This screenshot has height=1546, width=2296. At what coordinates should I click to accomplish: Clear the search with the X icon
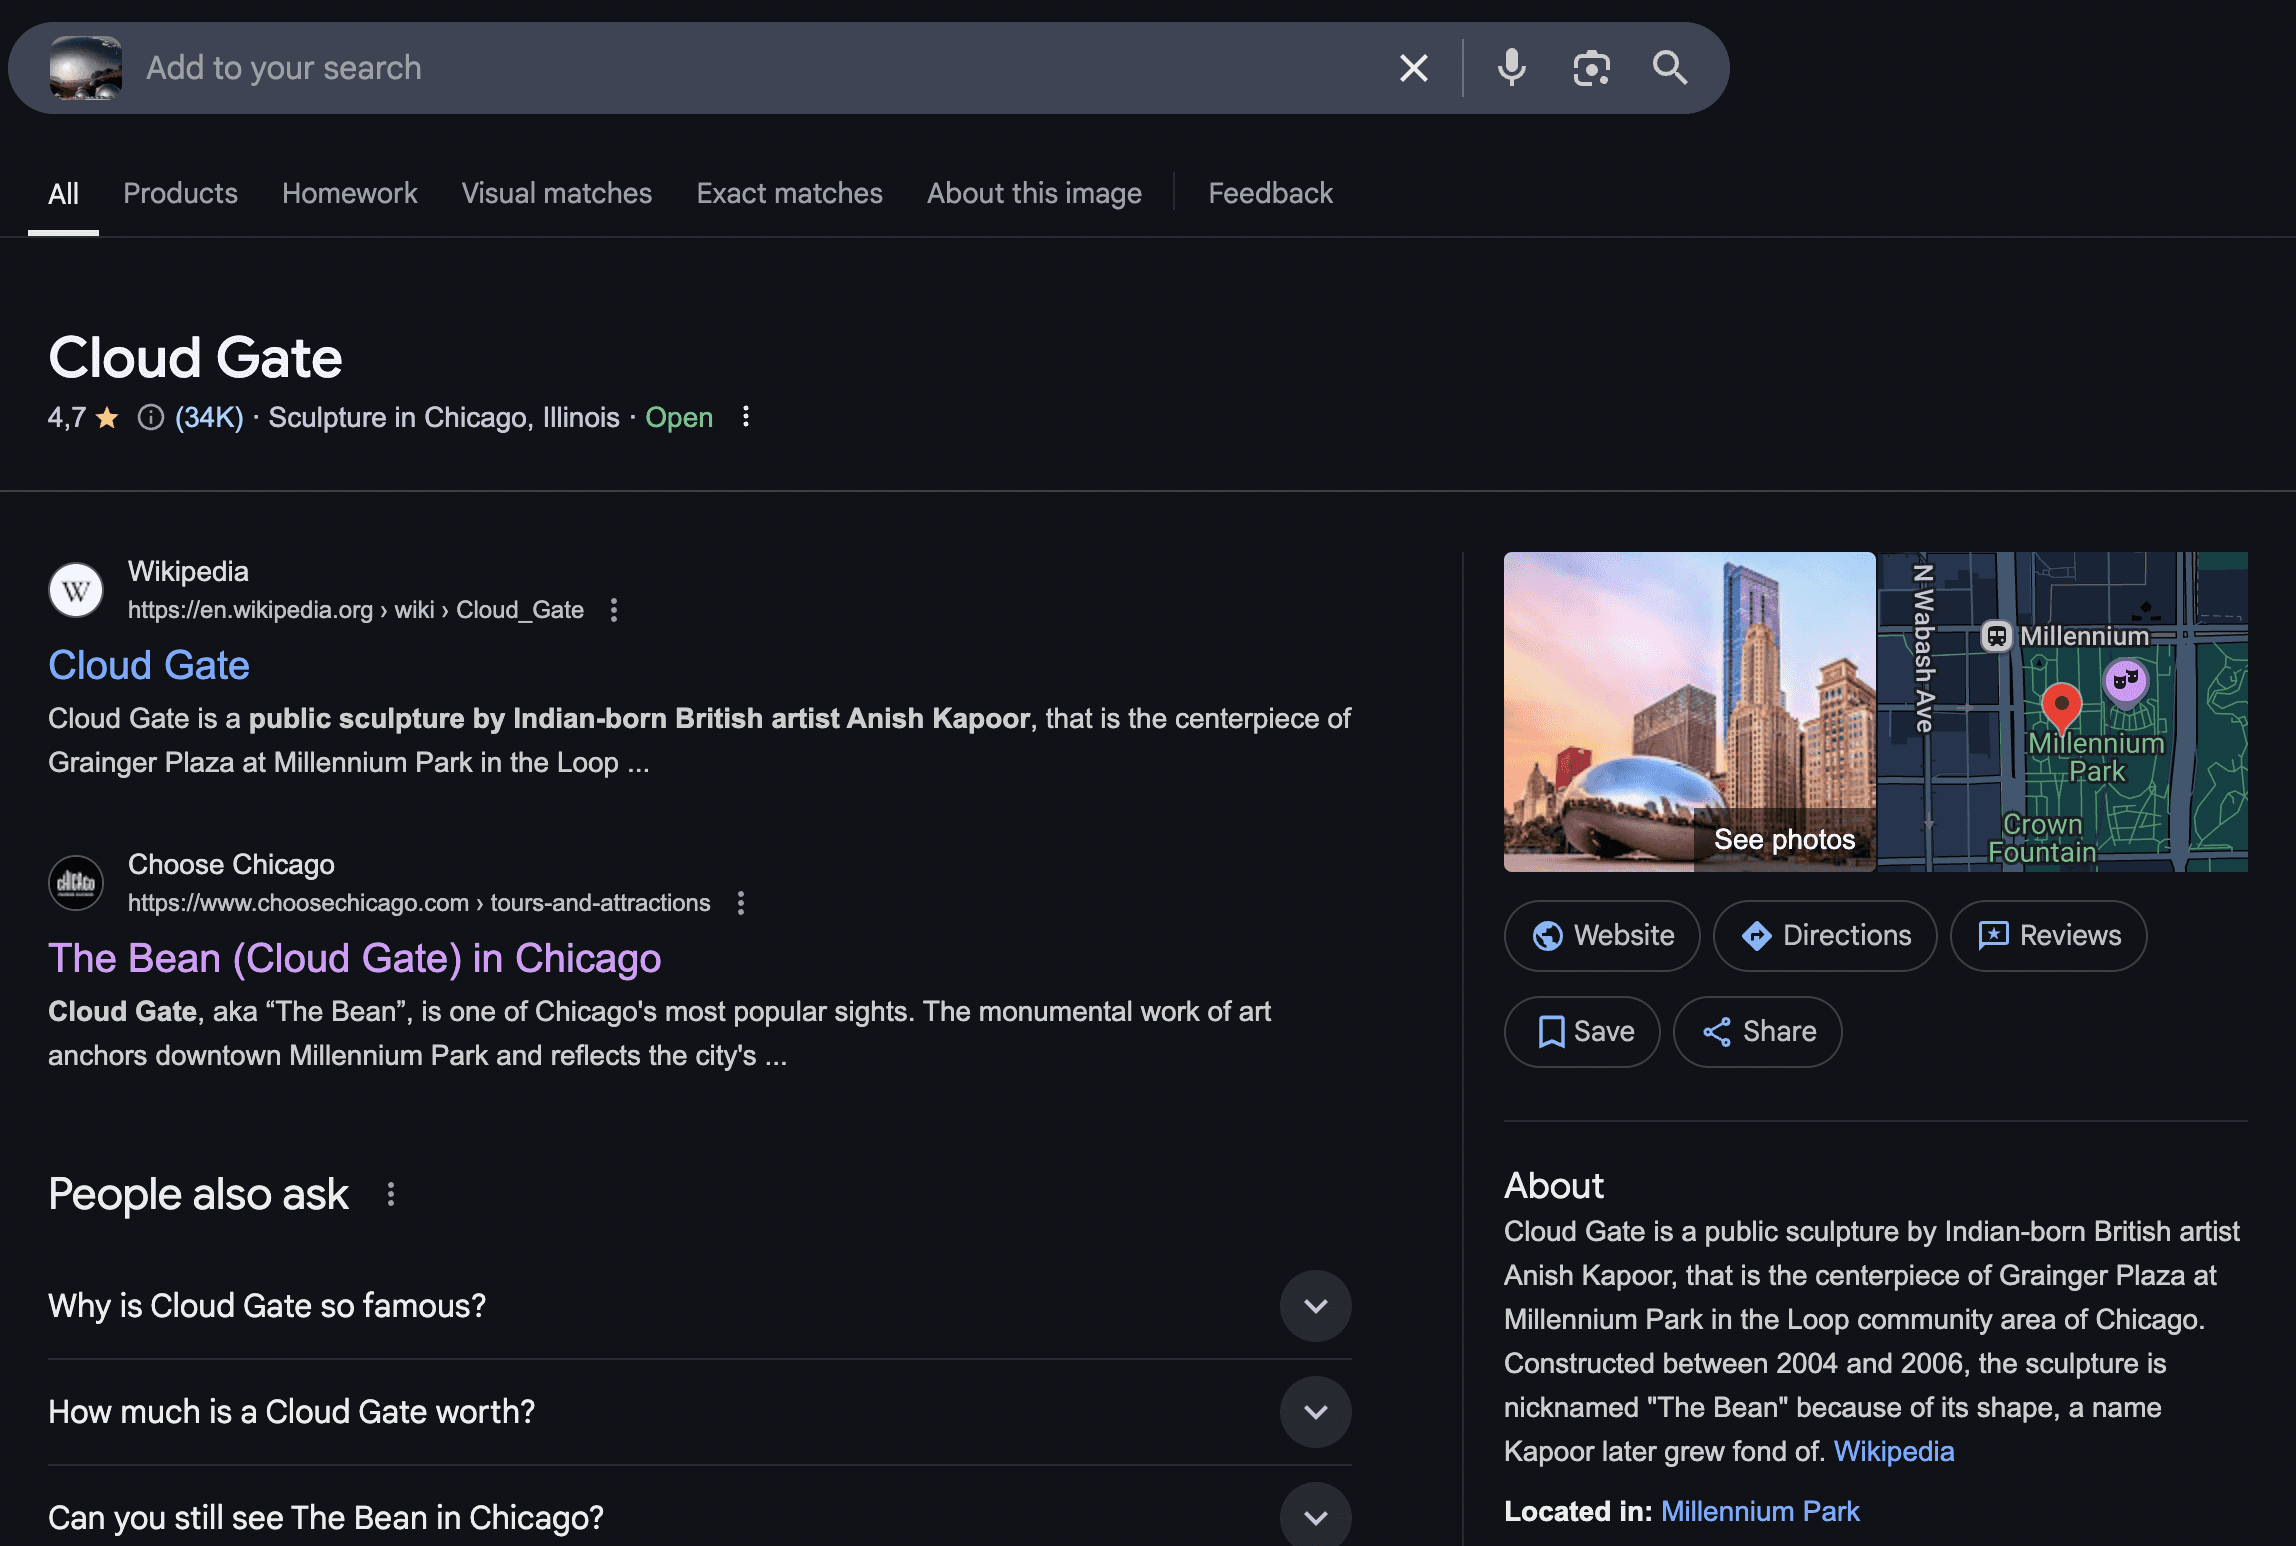click(x=1413, y=68)
